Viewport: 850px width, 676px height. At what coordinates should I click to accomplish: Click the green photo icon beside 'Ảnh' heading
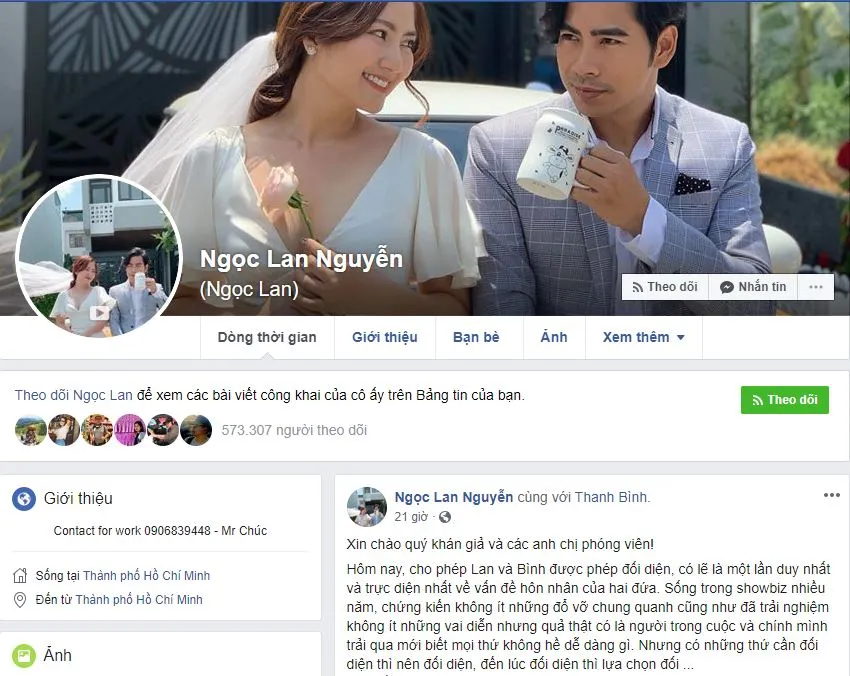[24, 656]
